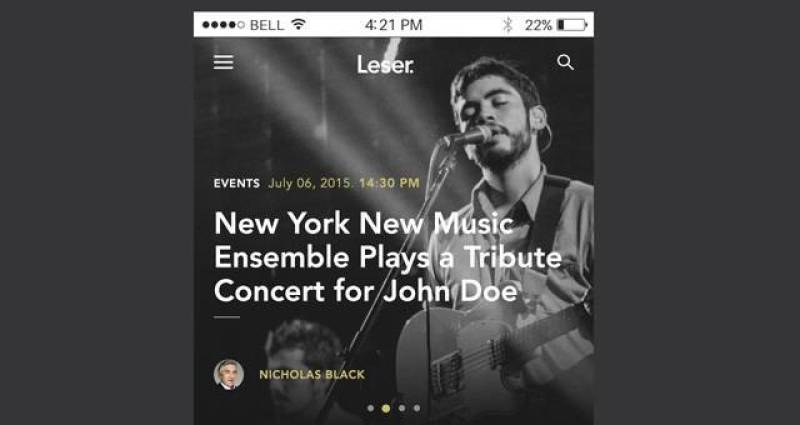
Task: Select the first carousel page dot
Action: (x=370, y=408)
